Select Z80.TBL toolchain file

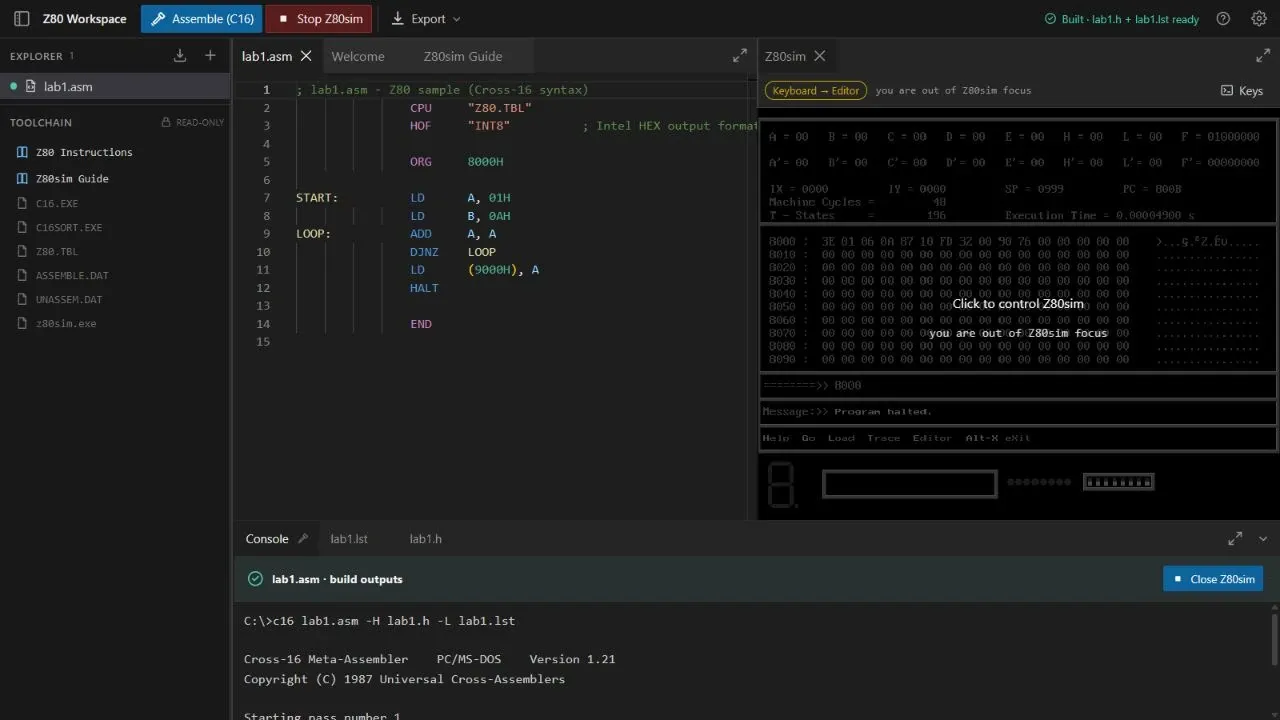[x=57, y=251]
